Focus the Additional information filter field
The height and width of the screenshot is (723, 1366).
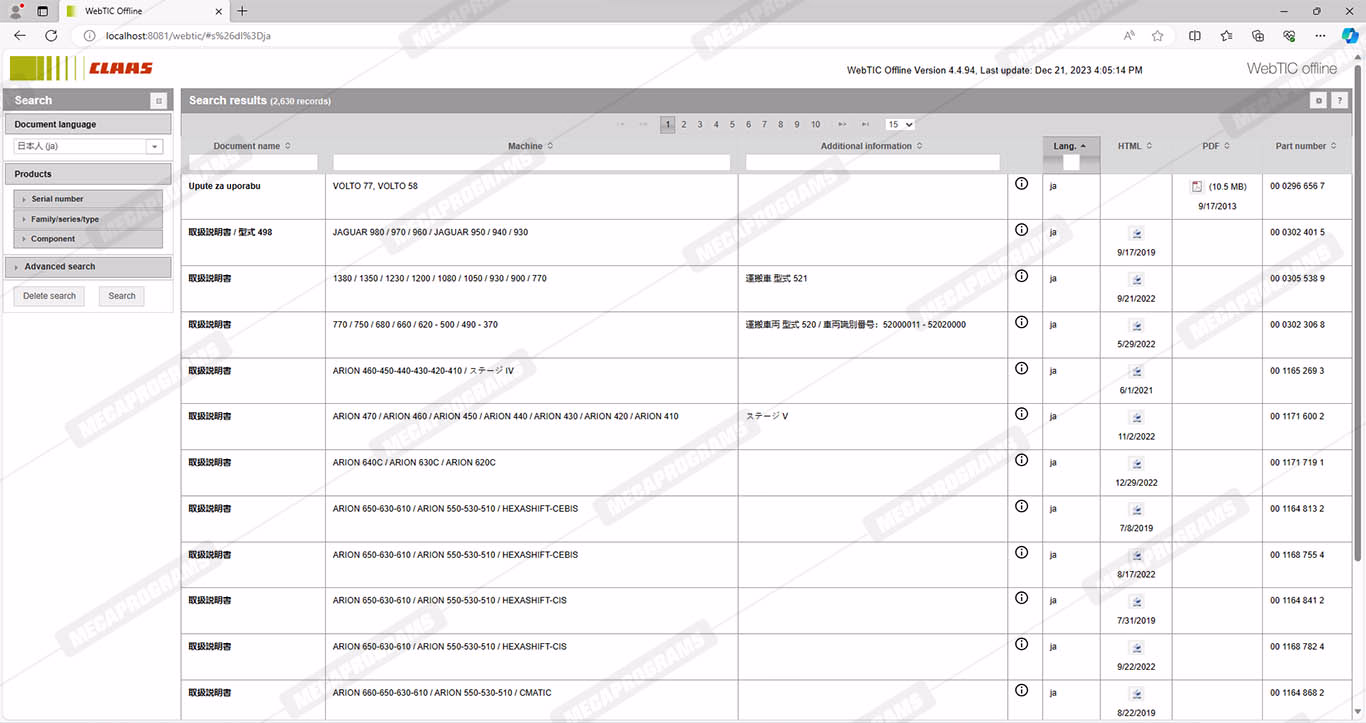(873, 162)
